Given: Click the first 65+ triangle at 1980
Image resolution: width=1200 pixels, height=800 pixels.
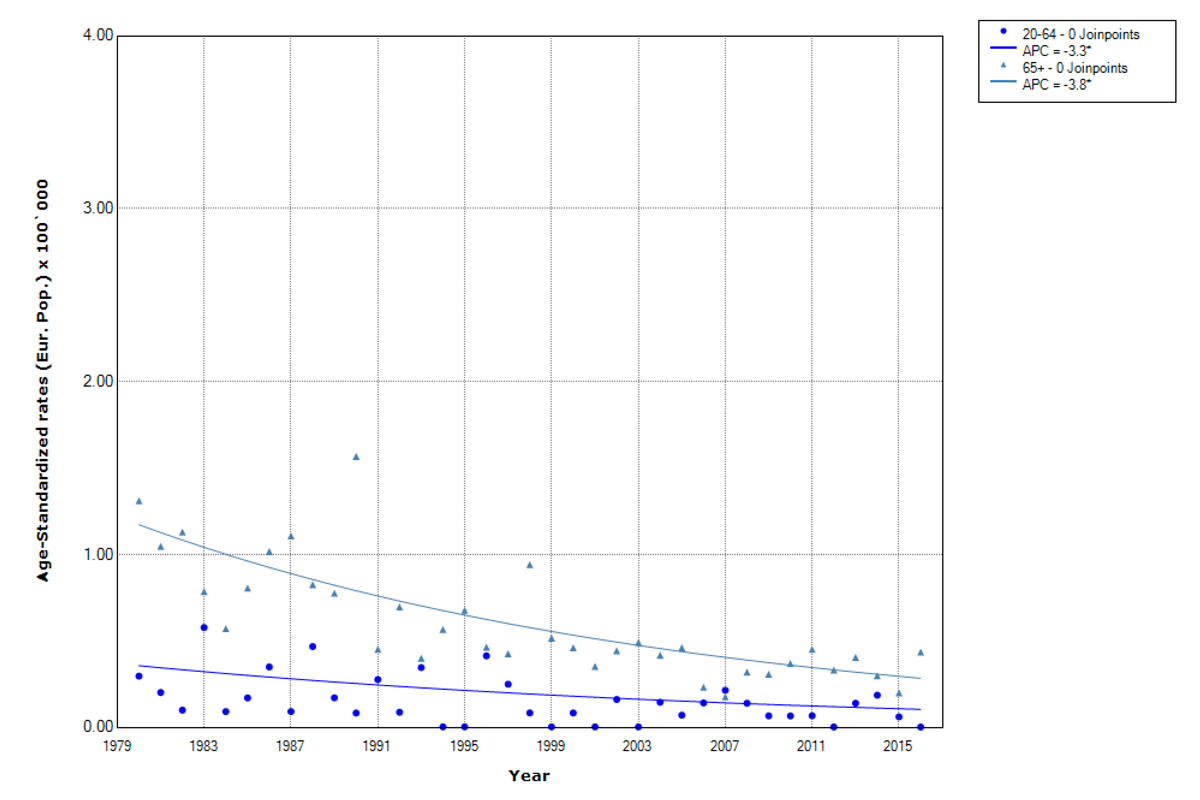Looking at the screenshot, I should pyautogui.click(x=139, y=501).
